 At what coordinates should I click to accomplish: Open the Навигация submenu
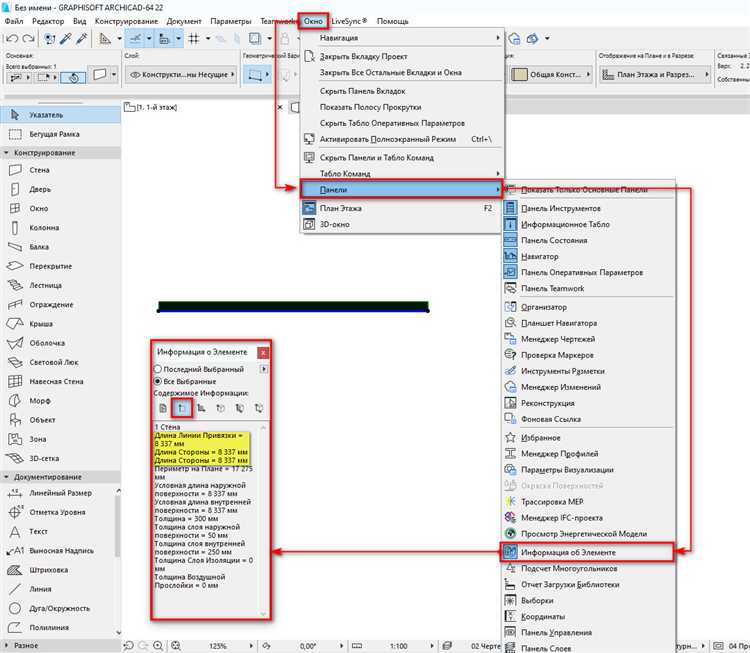coord(402,37)
